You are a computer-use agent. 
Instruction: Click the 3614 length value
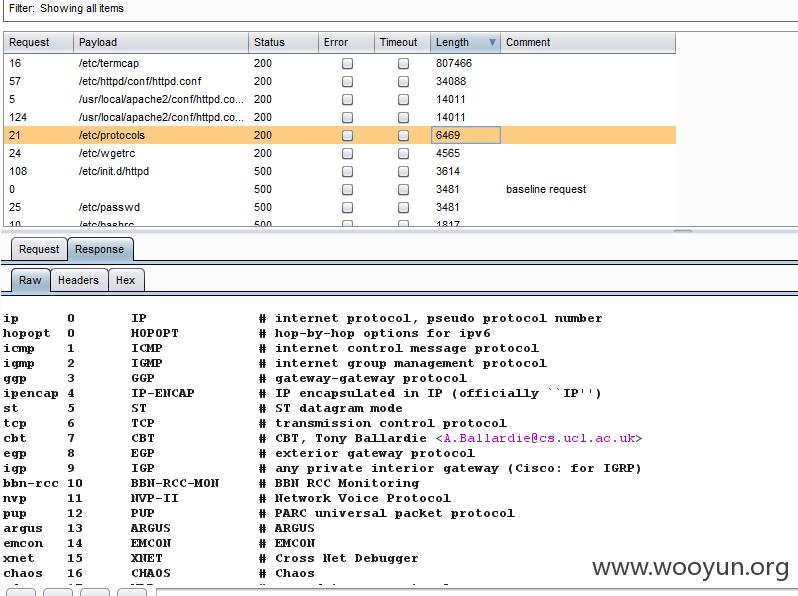(448, 172)
